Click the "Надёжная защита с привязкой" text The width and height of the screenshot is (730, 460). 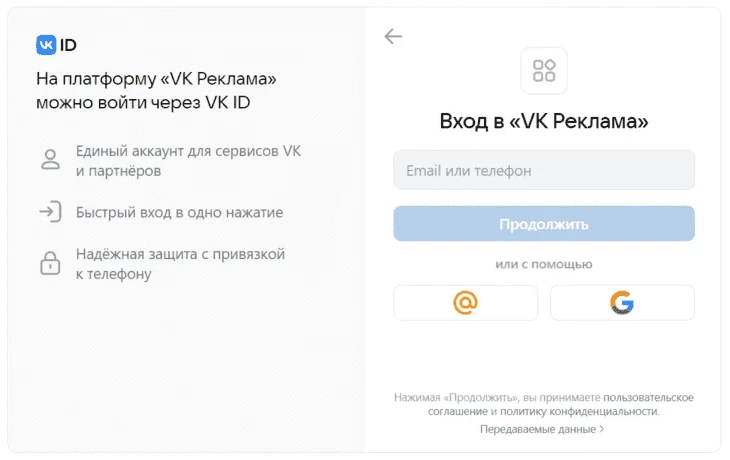[x=181, y=254]
